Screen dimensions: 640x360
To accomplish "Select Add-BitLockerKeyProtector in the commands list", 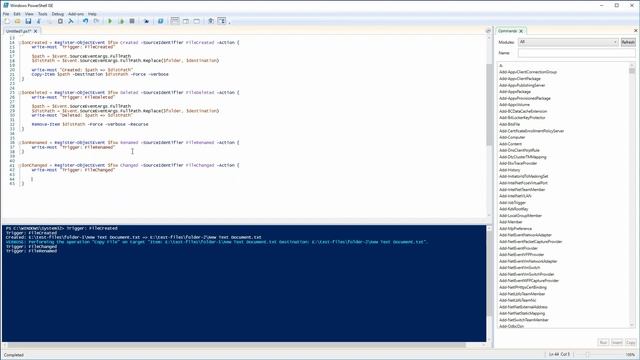I will 522,118.
